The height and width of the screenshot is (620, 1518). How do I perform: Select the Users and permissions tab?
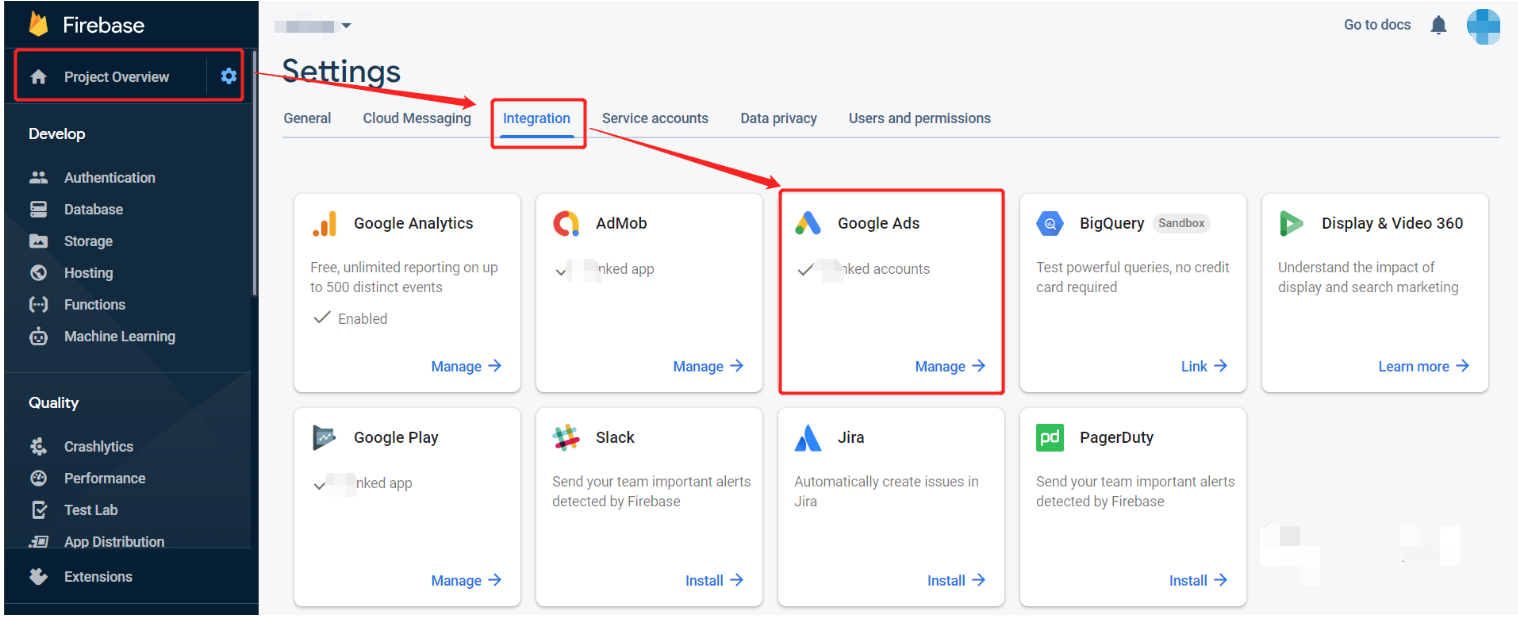(x=919, y=118)
